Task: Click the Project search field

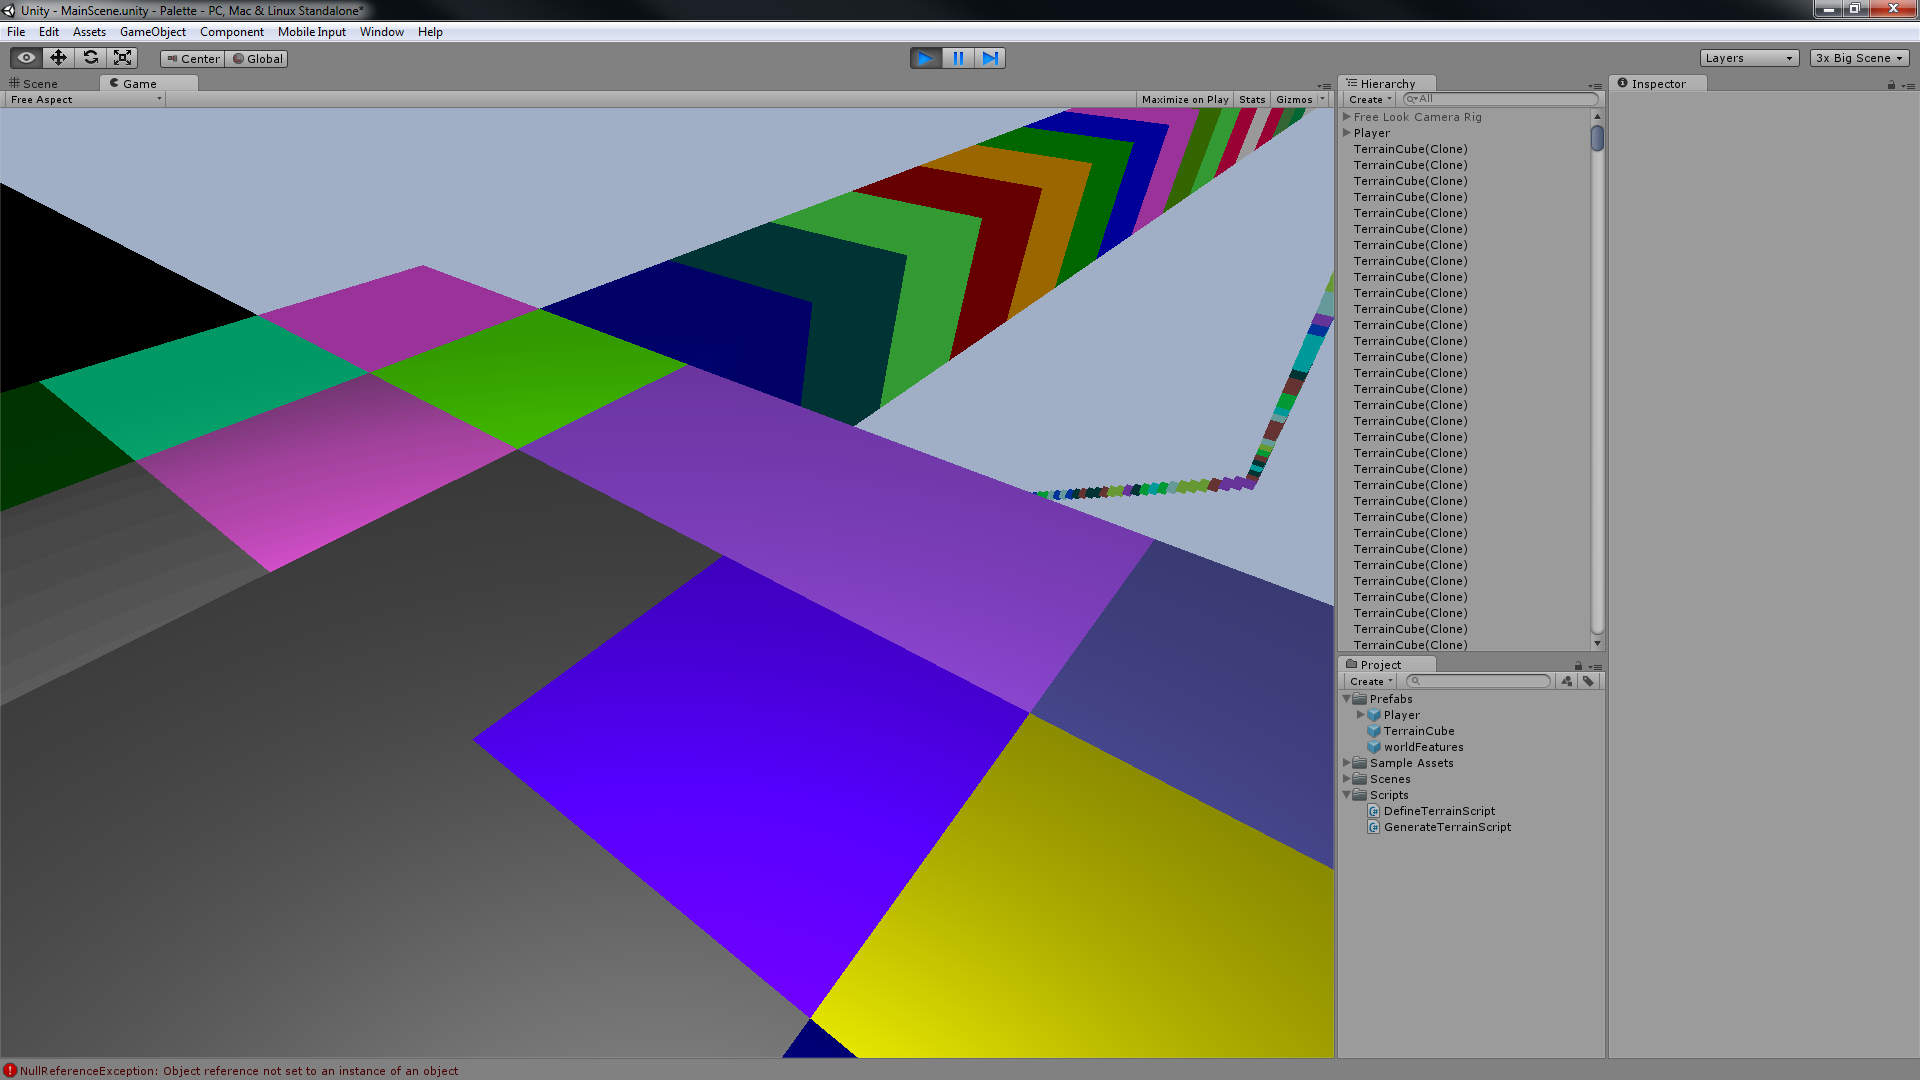Action: coord(1478,682)
